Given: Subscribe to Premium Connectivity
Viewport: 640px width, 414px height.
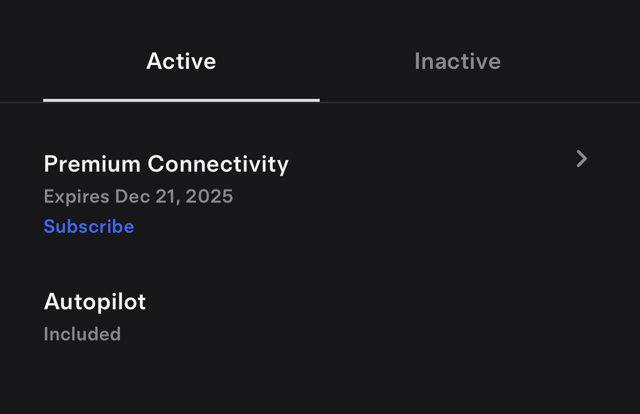Looking at the screenshot, I should (x=89, y=226).
